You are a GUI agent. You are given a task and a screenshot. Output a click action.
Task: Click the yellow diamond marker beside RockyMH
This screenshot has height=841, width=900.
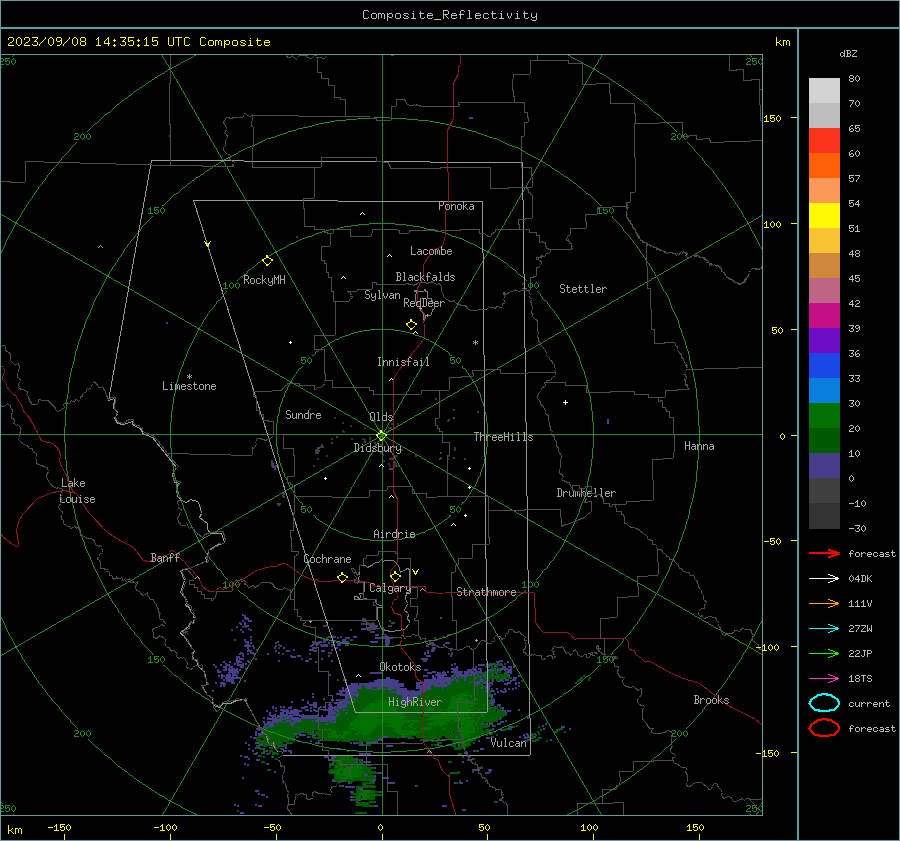tap(267, 261)
